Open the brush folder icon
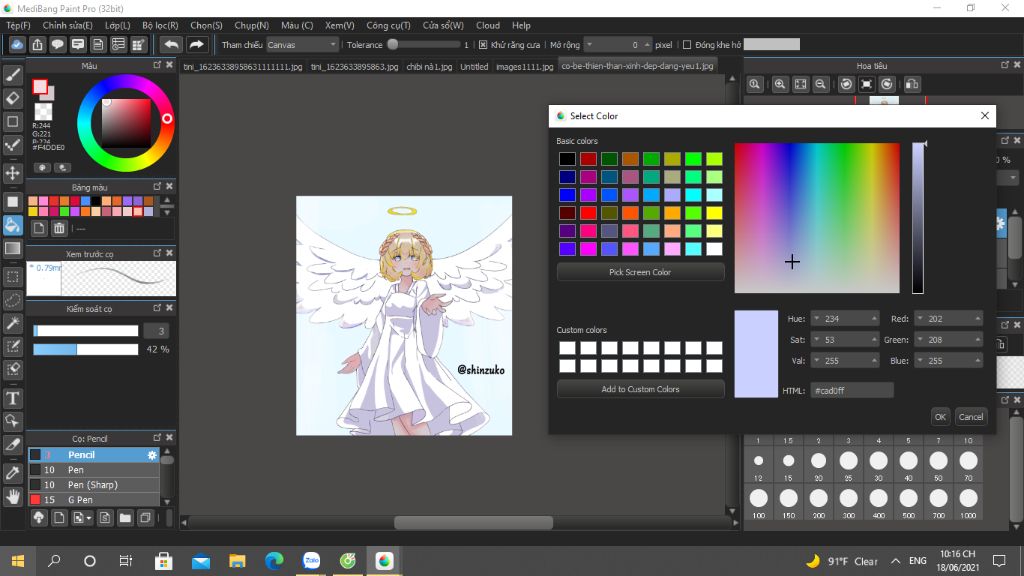The width and height of the screenshot is (1024, 576). (x=125, y=518)
